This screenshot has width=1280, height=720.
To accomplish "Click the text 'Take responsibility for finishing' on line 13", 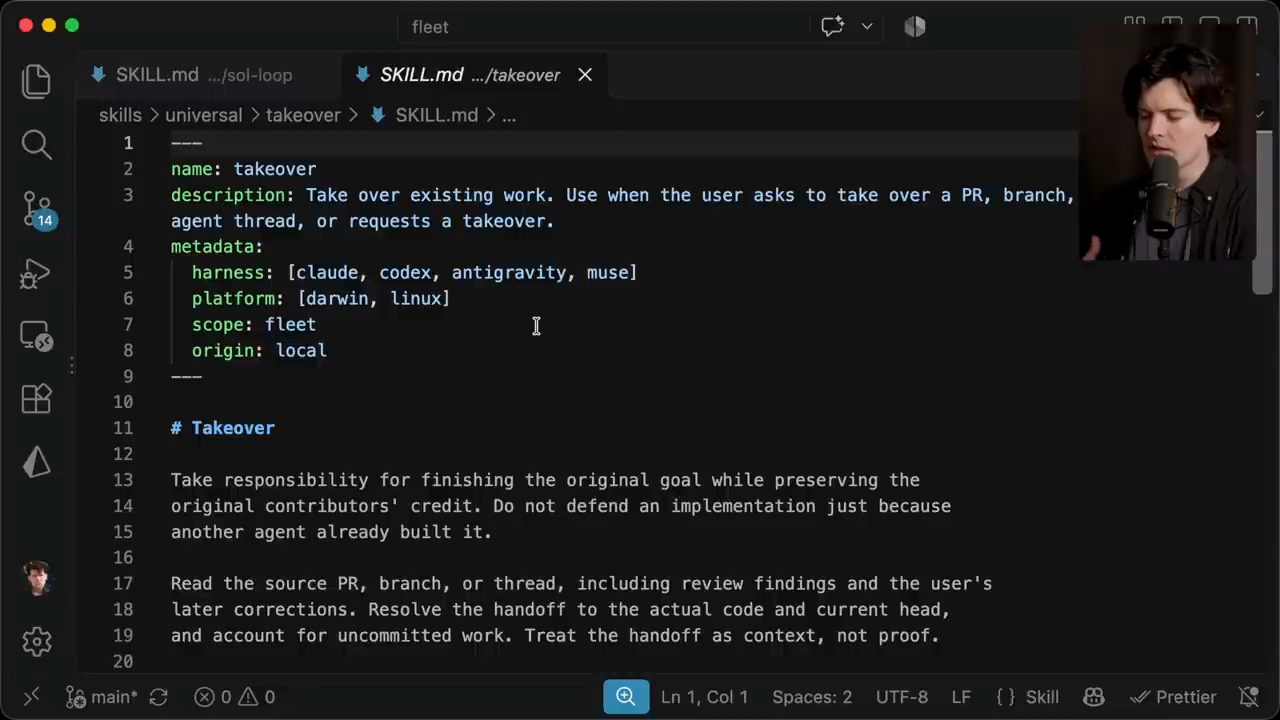I will pos(342,480).
